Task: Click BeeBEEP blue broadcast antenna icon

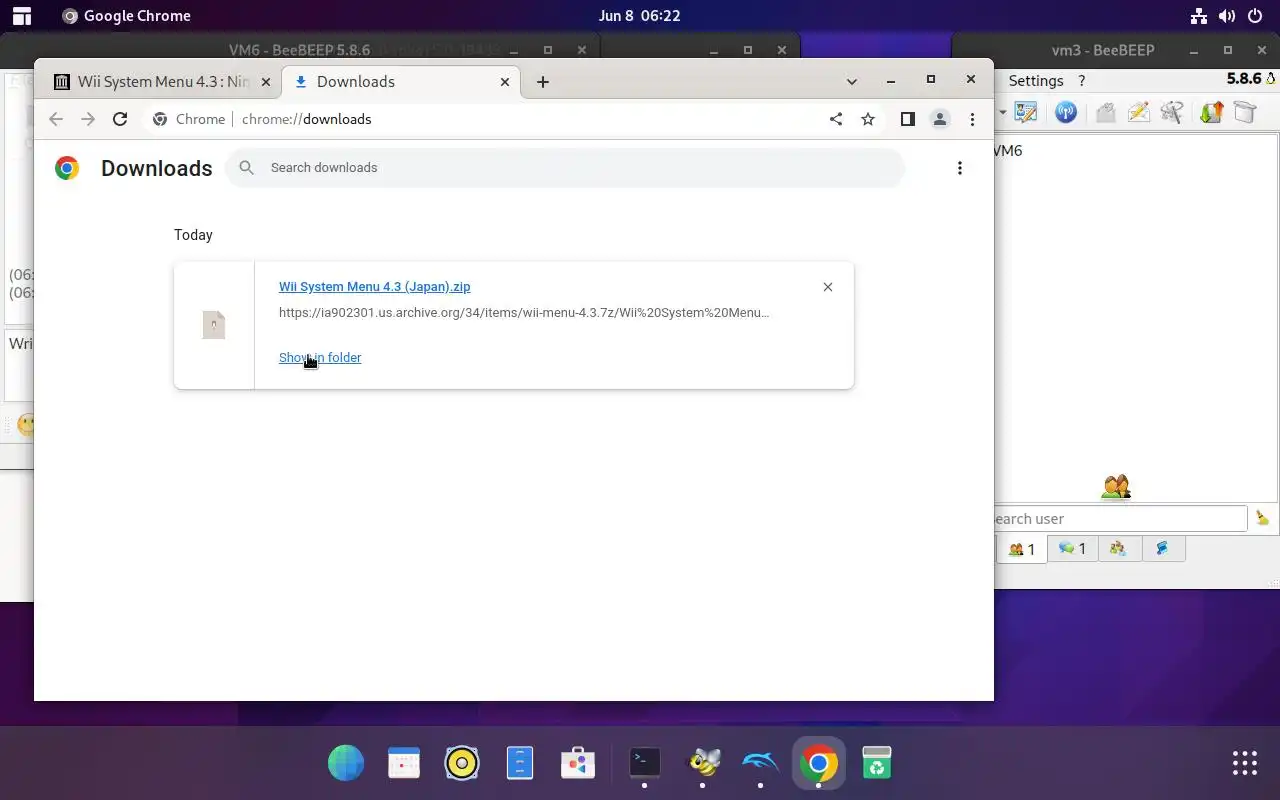Action: point(1066,112)
